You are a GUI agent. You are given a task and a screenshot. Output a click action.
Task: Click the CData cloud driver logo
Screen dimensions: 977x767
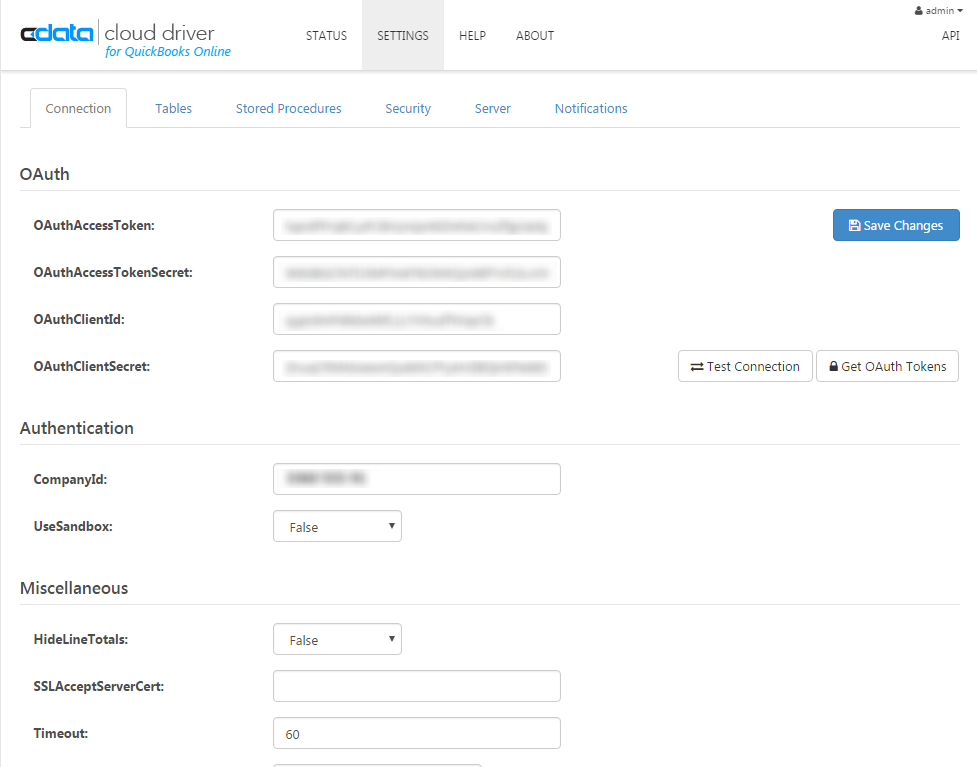click(x=125, y=39)
